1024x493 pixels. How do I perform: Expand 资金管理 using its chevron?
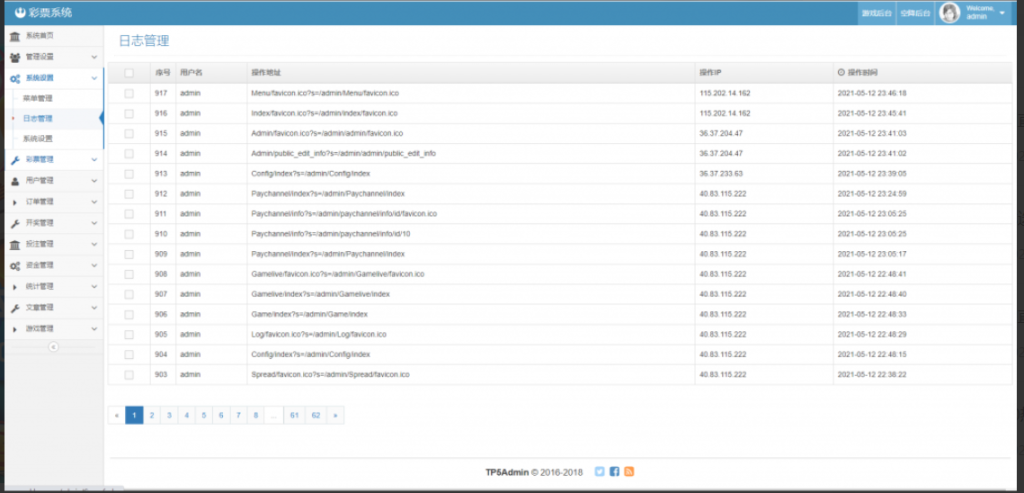pos(94,266)
